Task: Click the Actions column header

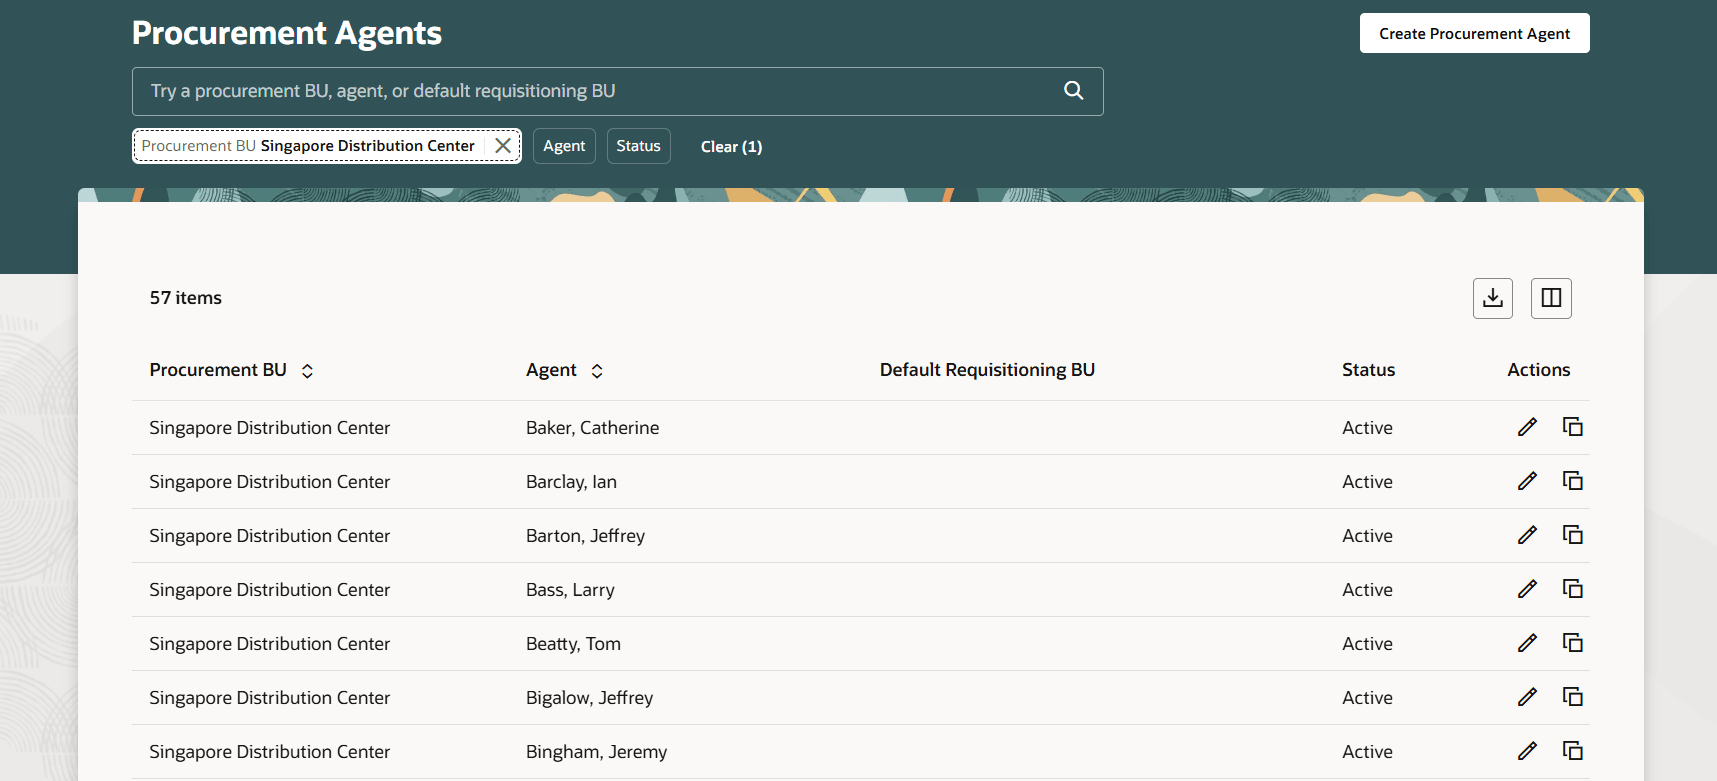Action: tap(1538, 370)
